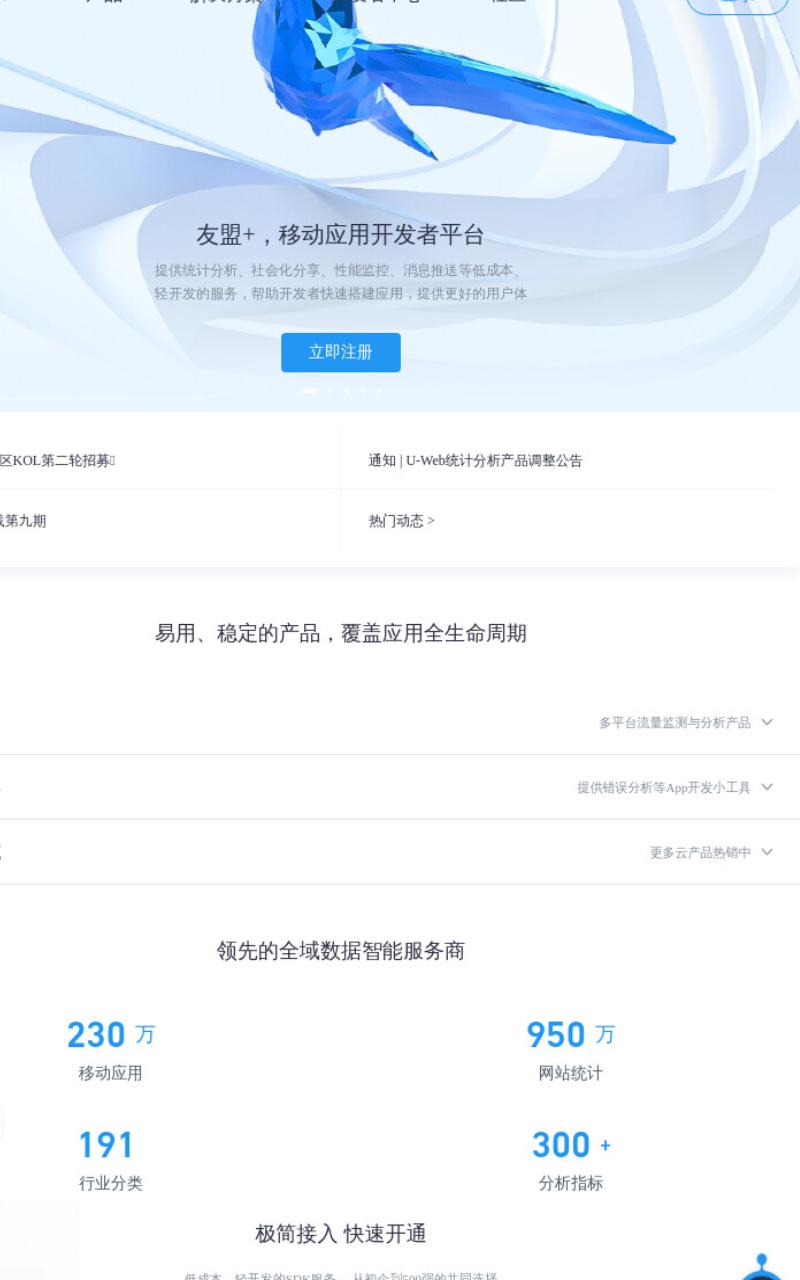Image resolution: width=800 pixels, height=1280 pixels.
Task: Click the 分析指标 label
Action: click(x=571, y=1183)
